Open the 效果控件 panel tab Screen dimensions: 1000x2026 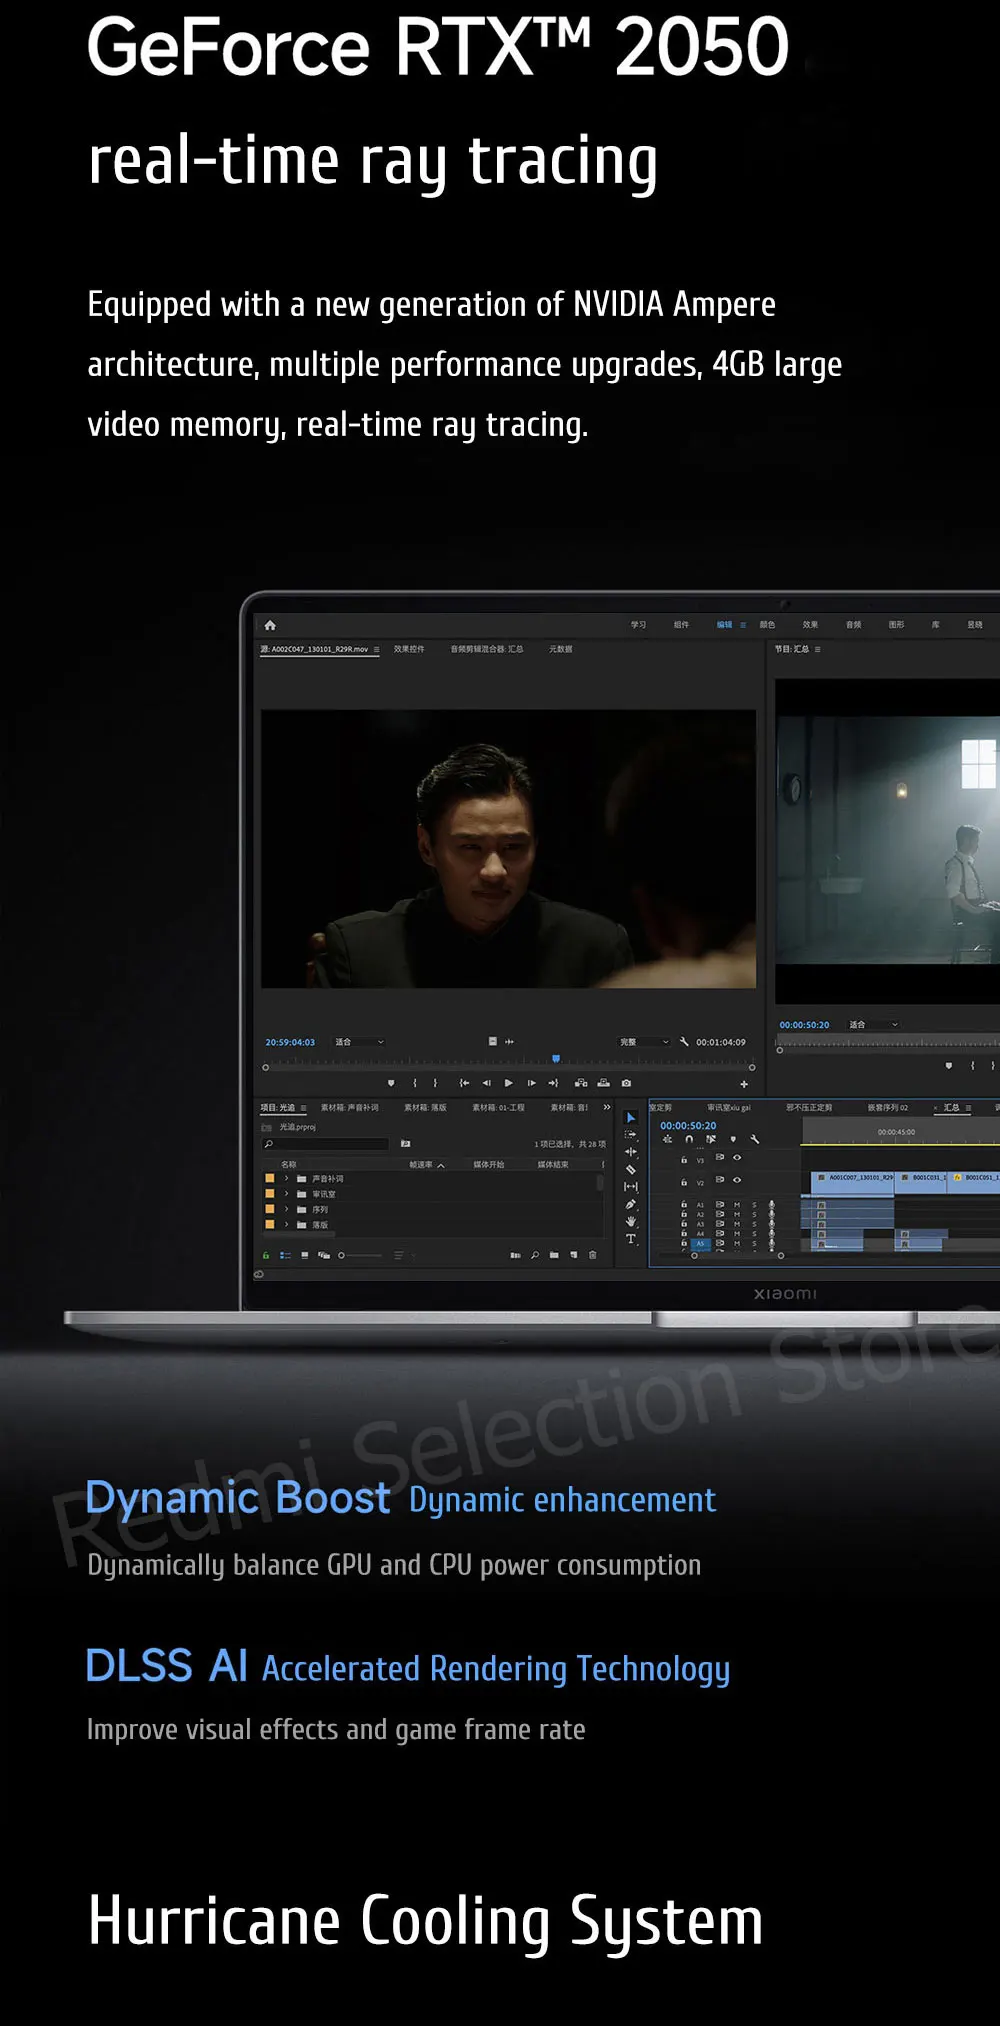(409, 649)
